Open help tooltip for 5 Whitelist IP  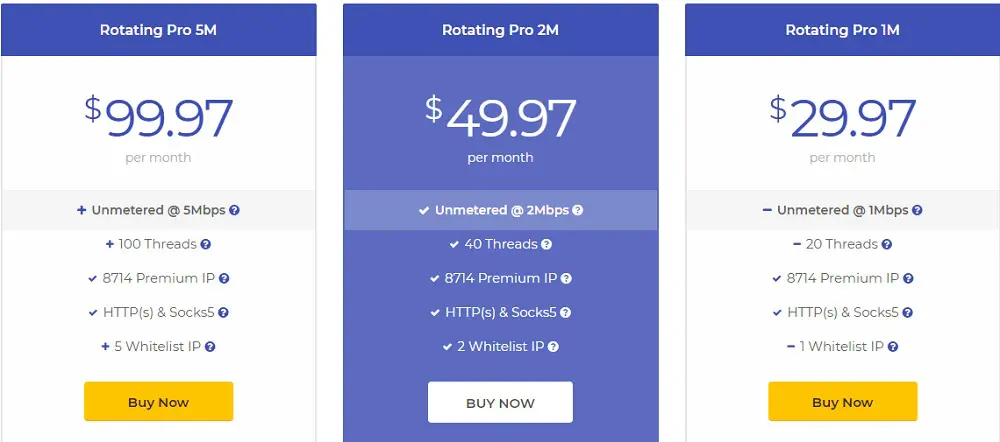click(x=210, y=347)
